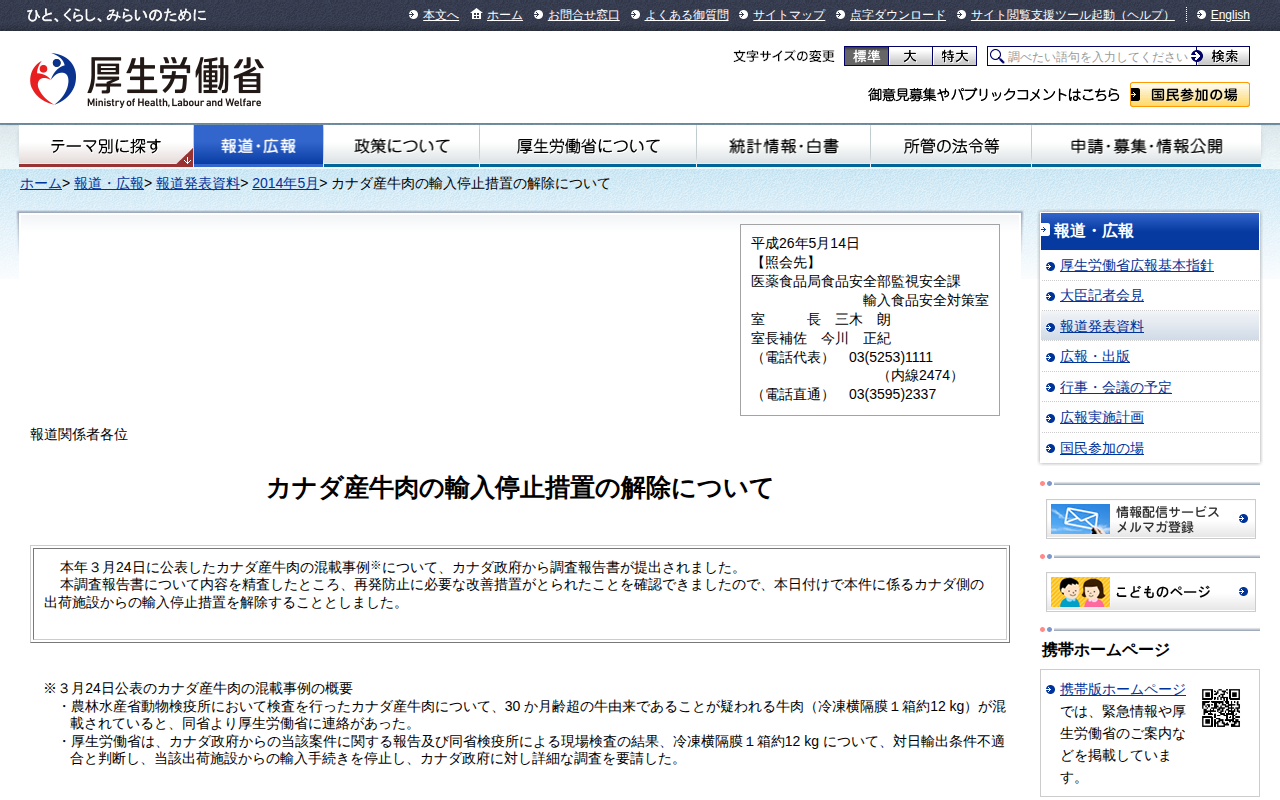Select 政策について navigation tab
This screenshot has width=1280, height=800.
(x=402, y=146)
